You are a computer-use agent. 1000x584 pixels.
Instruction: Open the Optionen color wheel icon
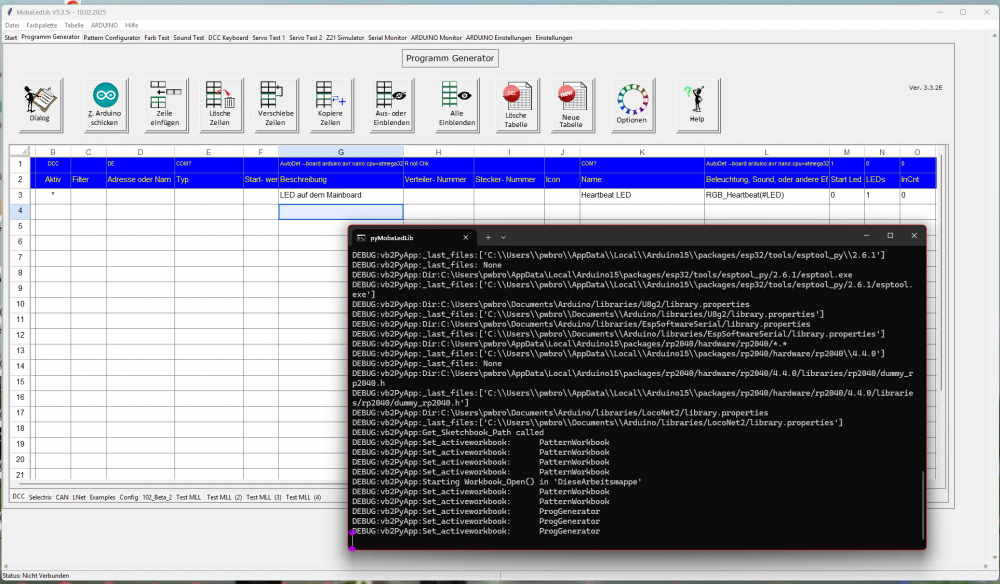click(633, 105)
